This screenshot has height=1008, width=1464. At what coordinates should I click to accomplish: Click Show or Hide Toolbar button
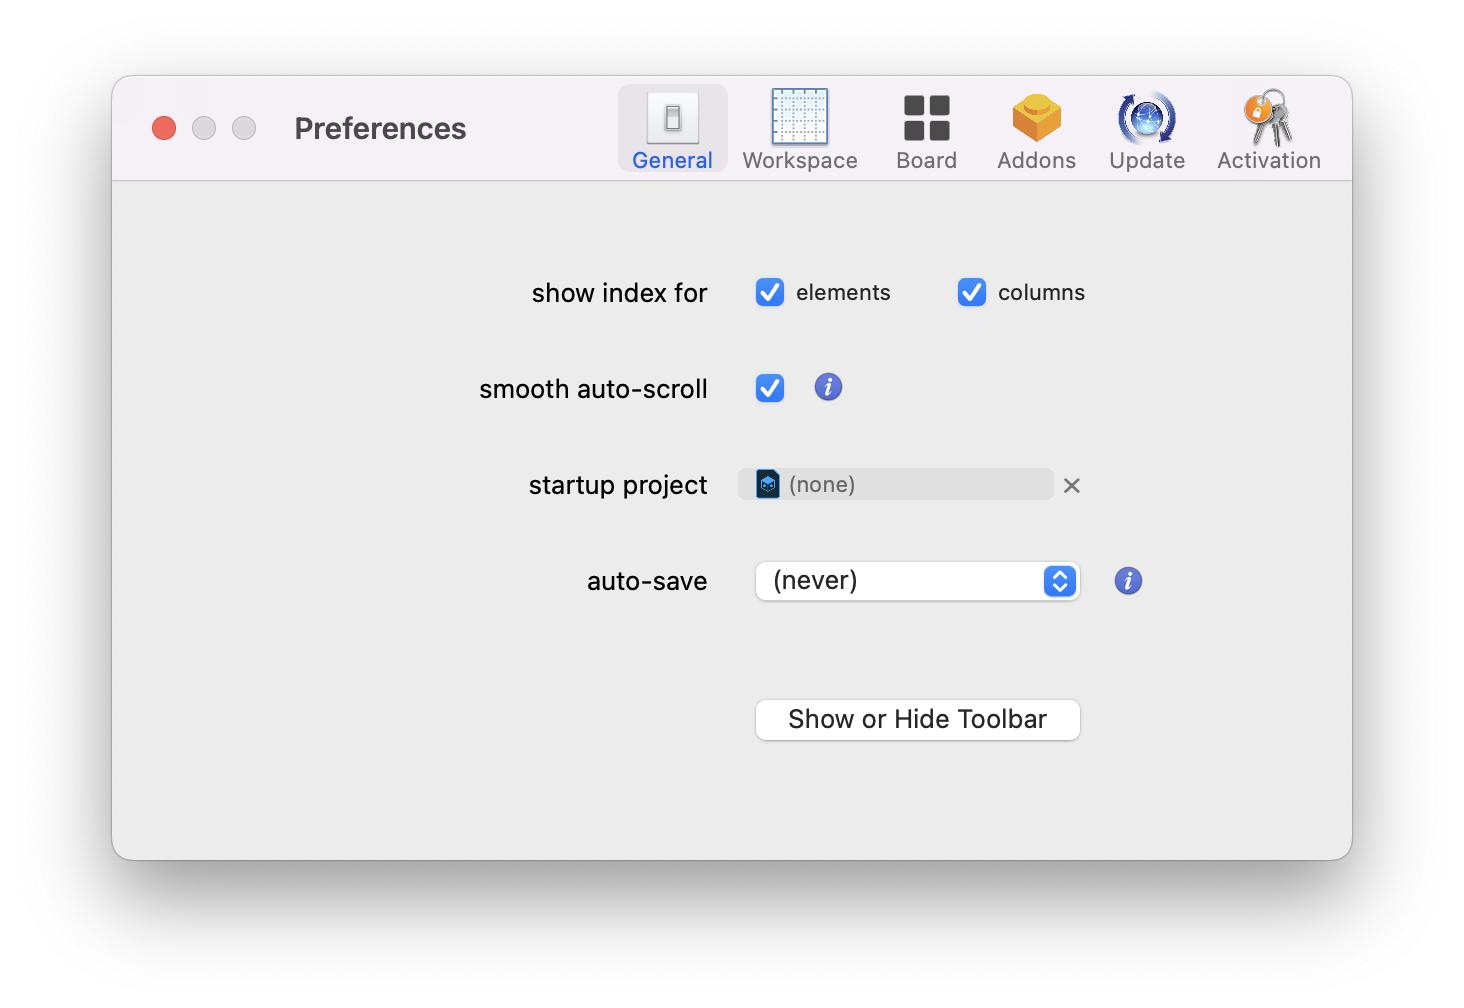(917, 720)
